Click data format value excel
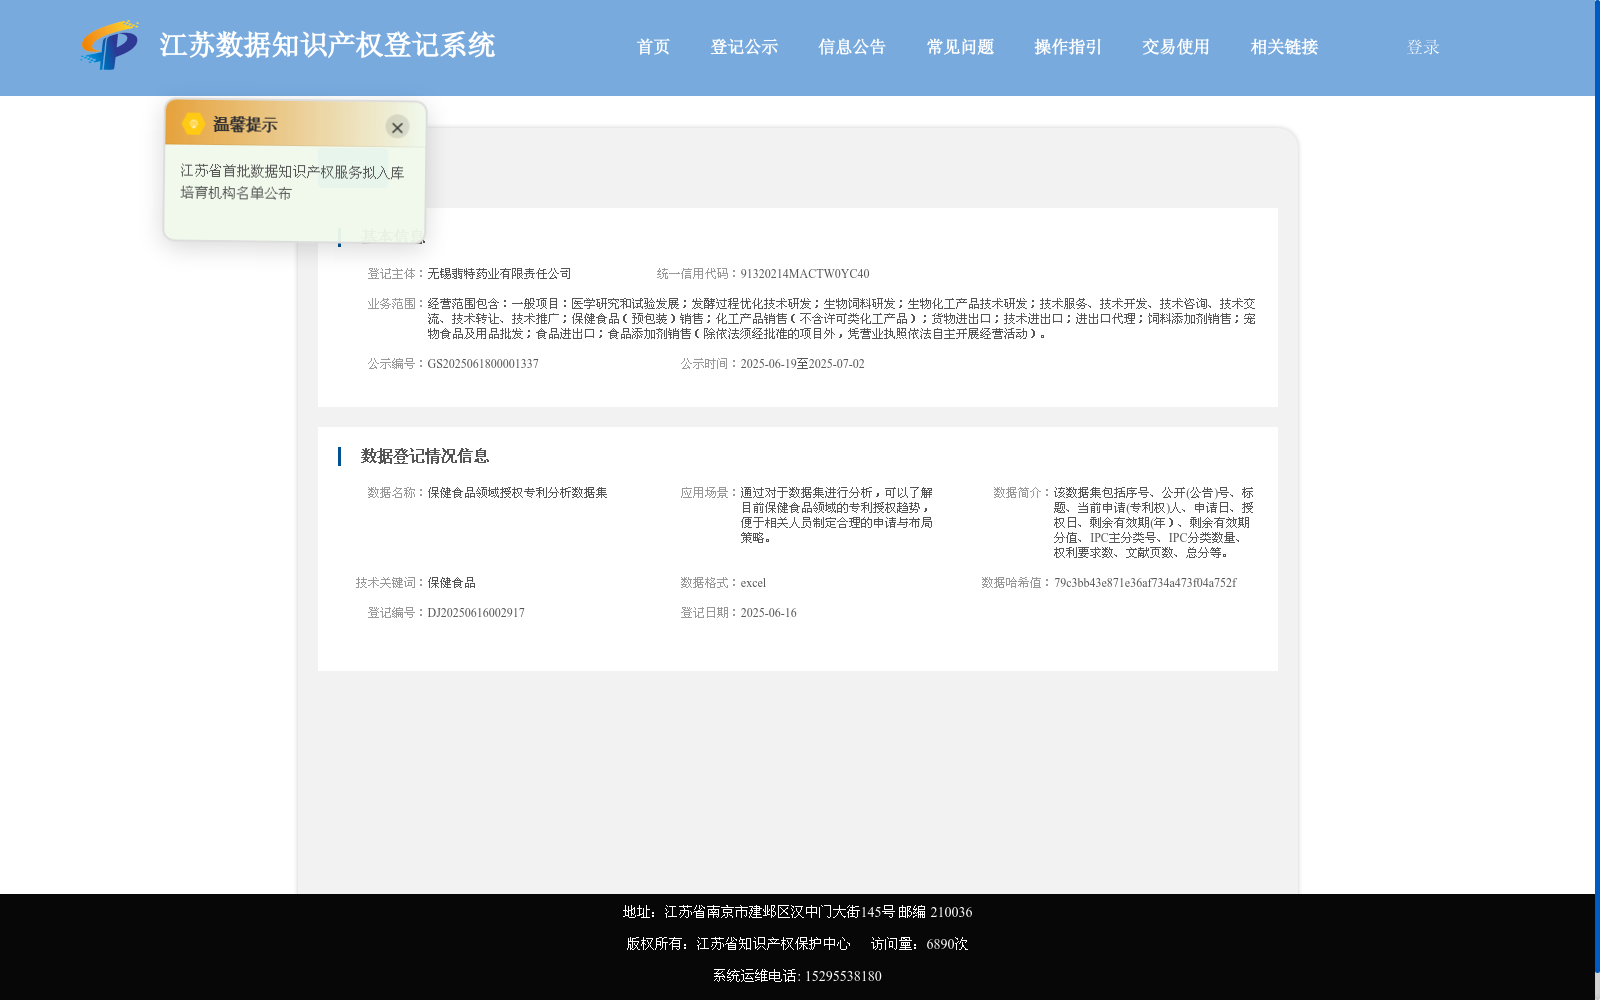This screenshot has height=1000, width=1600. click(753, 583)
